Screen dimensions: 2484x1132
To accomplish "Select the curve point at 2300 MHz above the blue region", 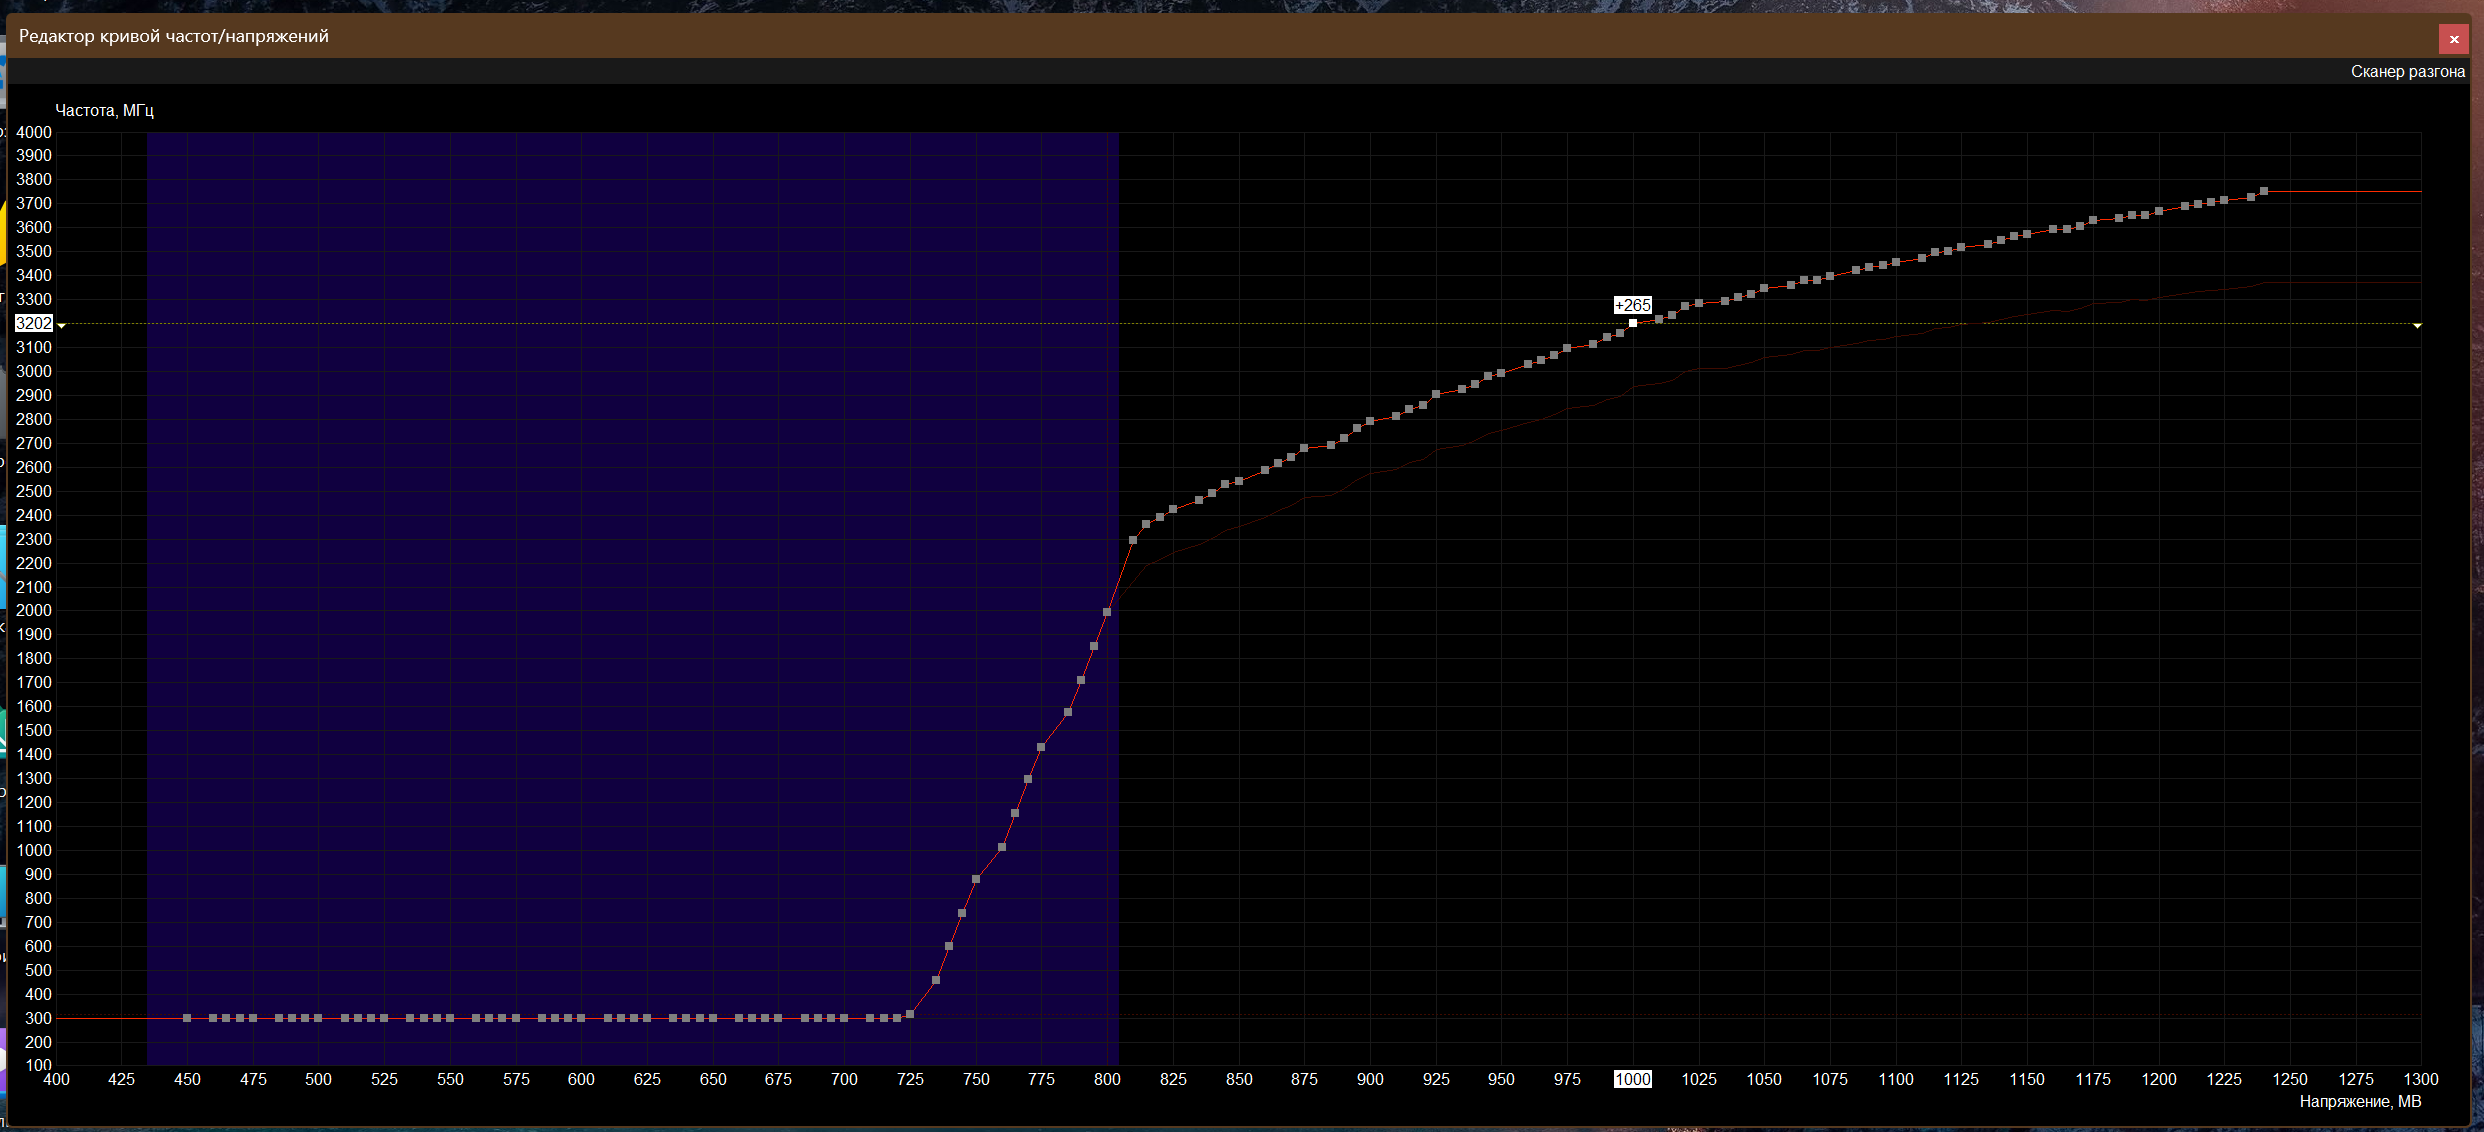I will click(x=1133, y=540).
